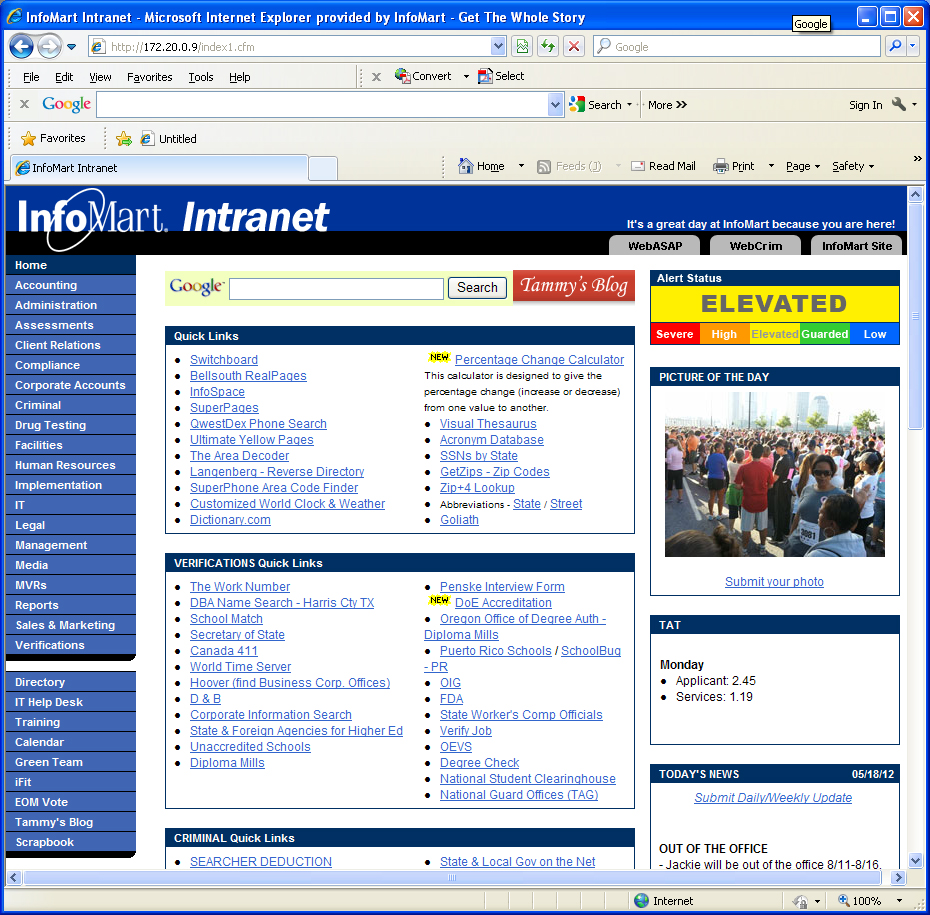Click the Guarded green alert level
This screenshot has width=930, height=915.
[x=824, y=334]
